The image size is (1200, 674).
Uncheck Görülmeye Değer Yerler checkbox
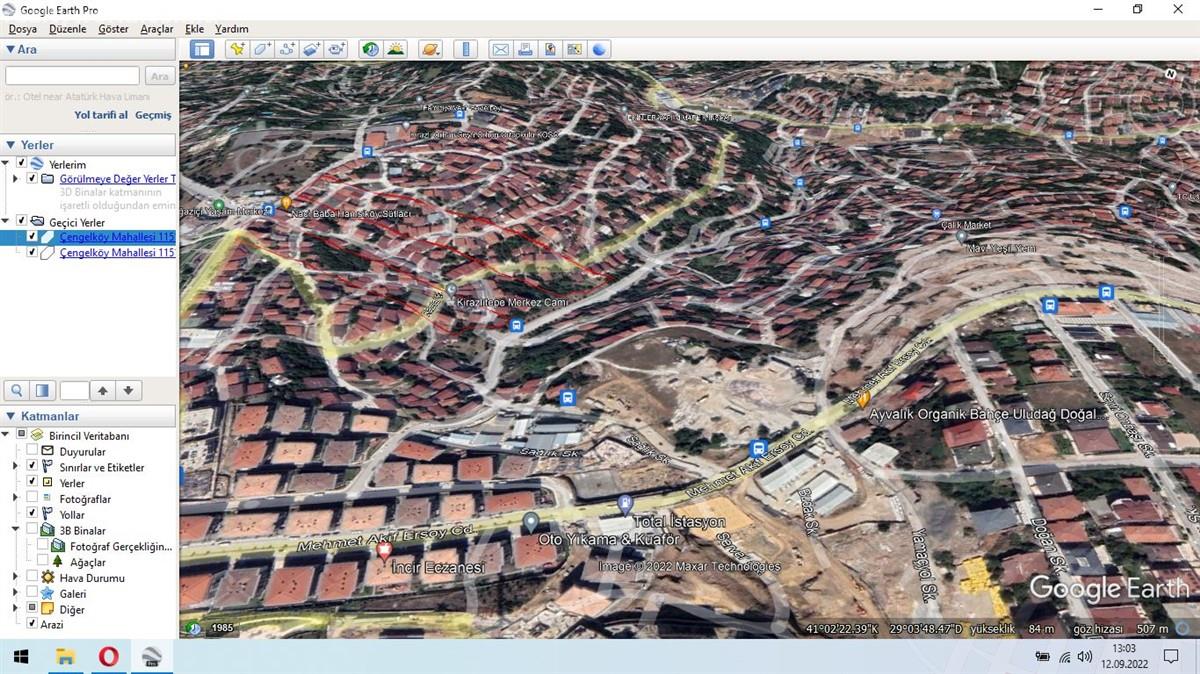pyautogui.click(x=32, y=179)
